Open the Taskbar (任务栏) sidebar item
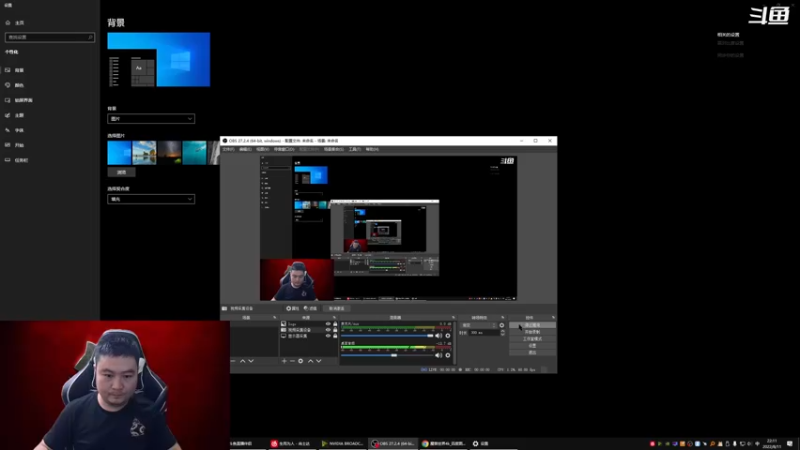Viewport: 800px width, 450px height. 17,160
